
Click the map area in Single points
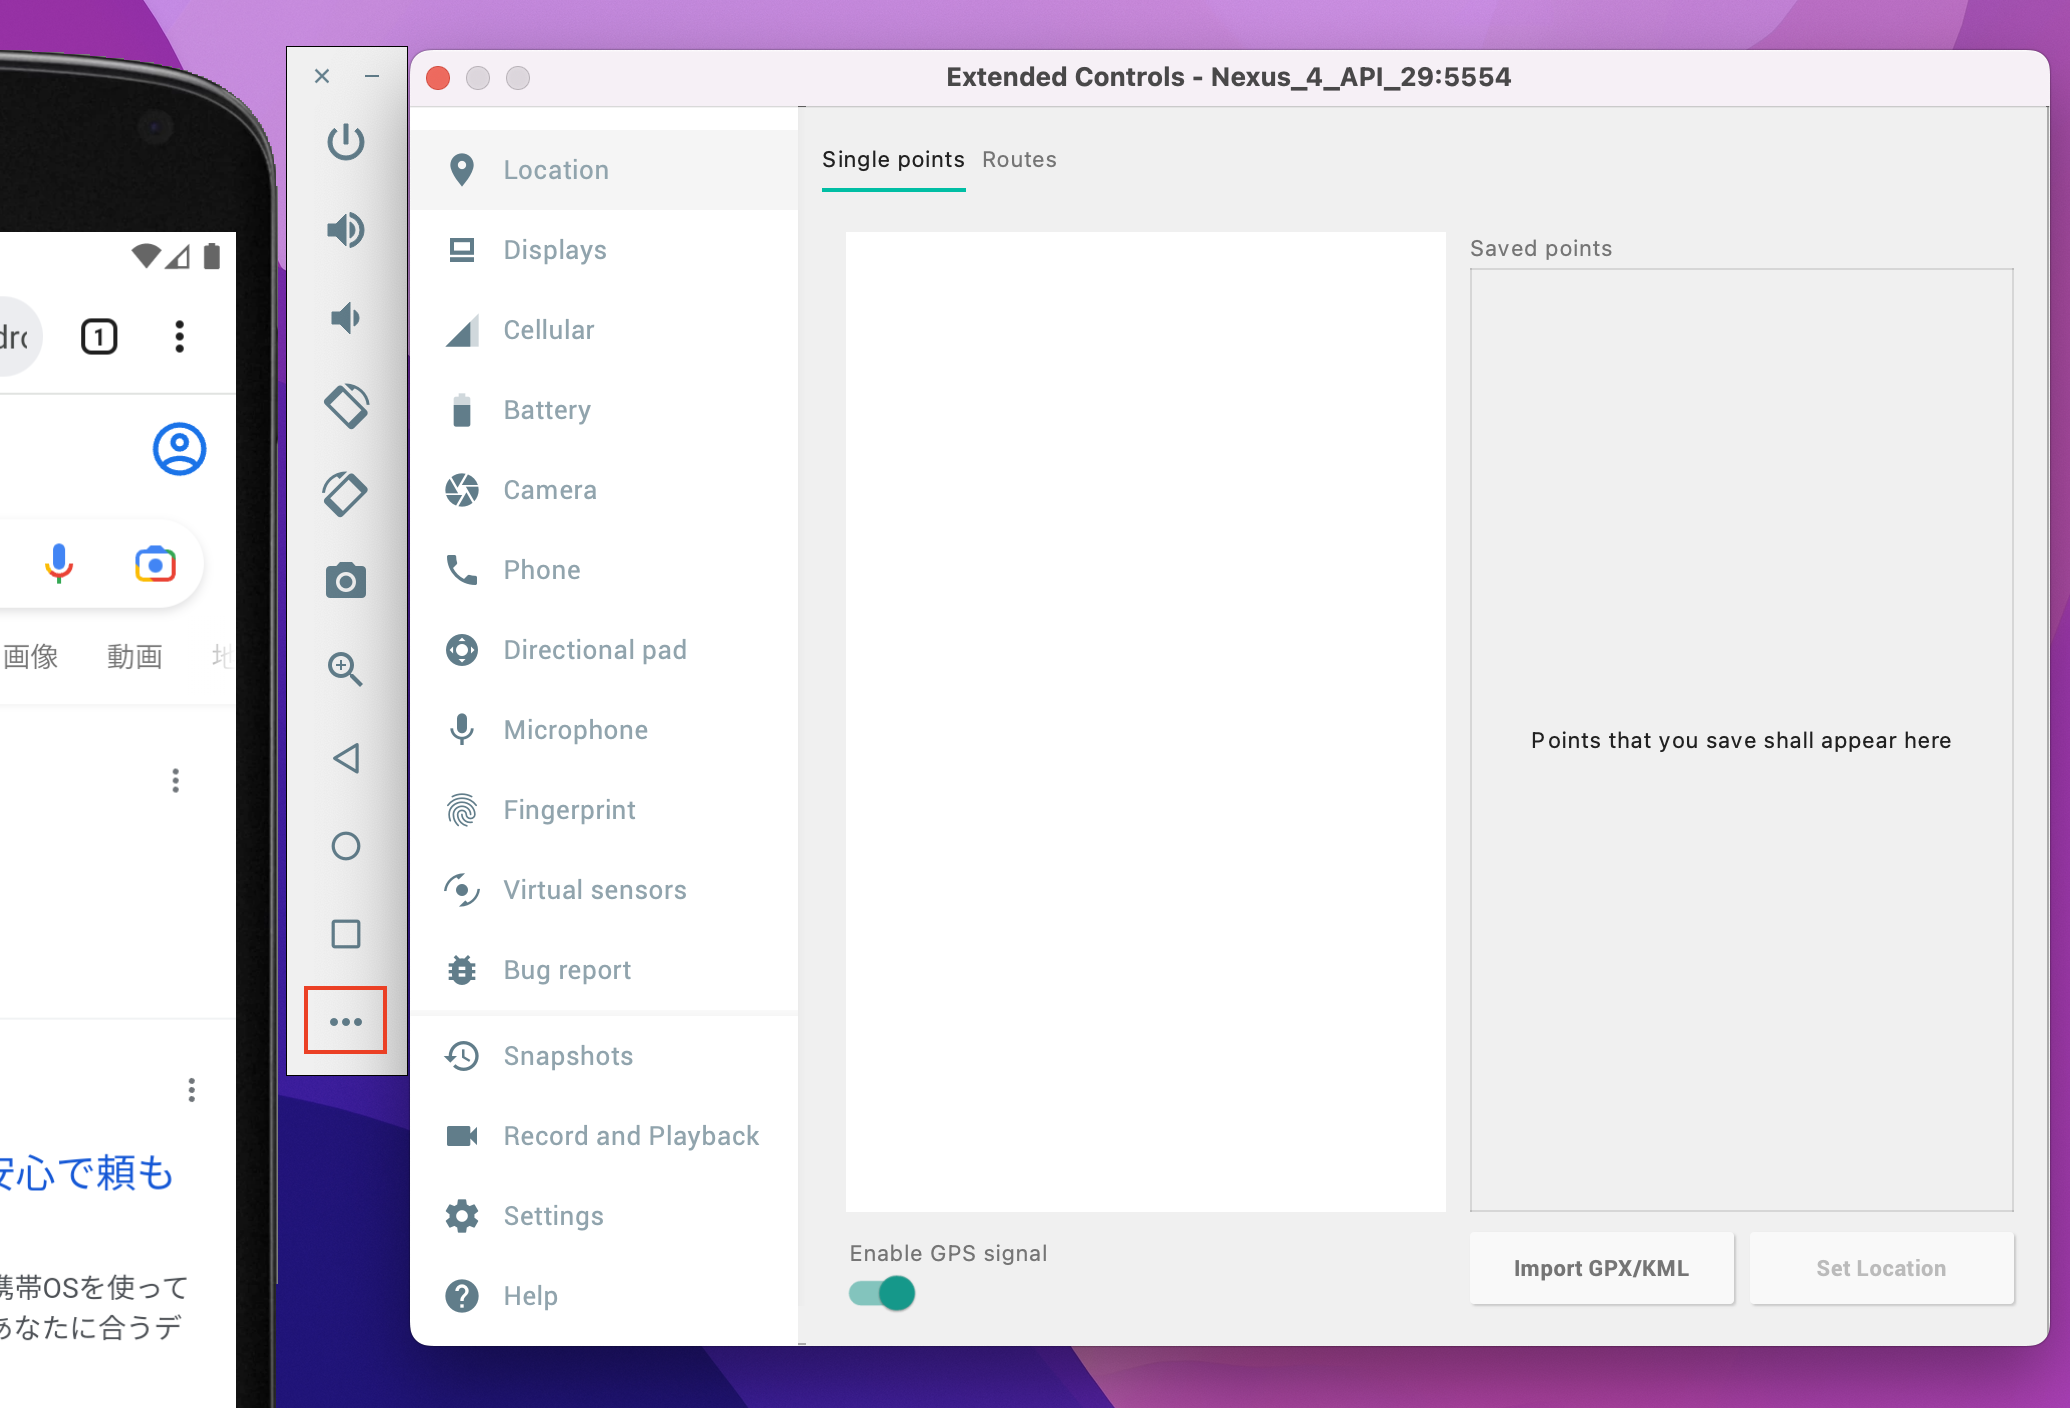coord(1145,722)
